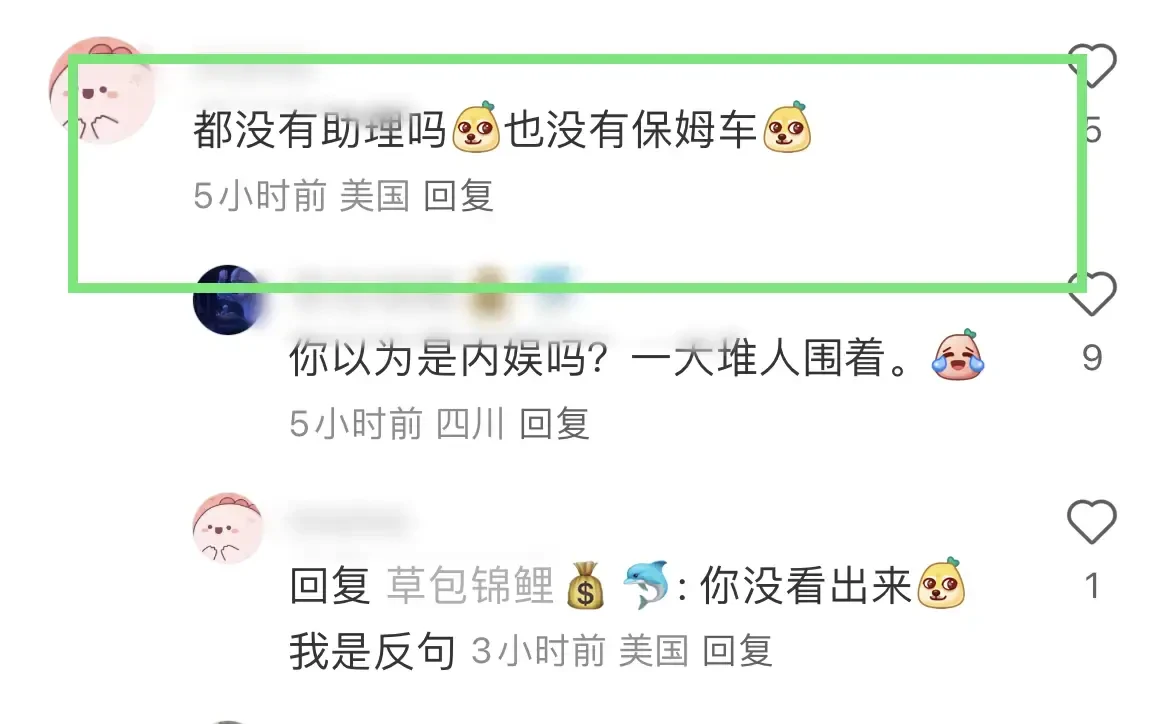Tap the yellow emoji after 助理吗
1170x724 pixels.
coord(476,128)
